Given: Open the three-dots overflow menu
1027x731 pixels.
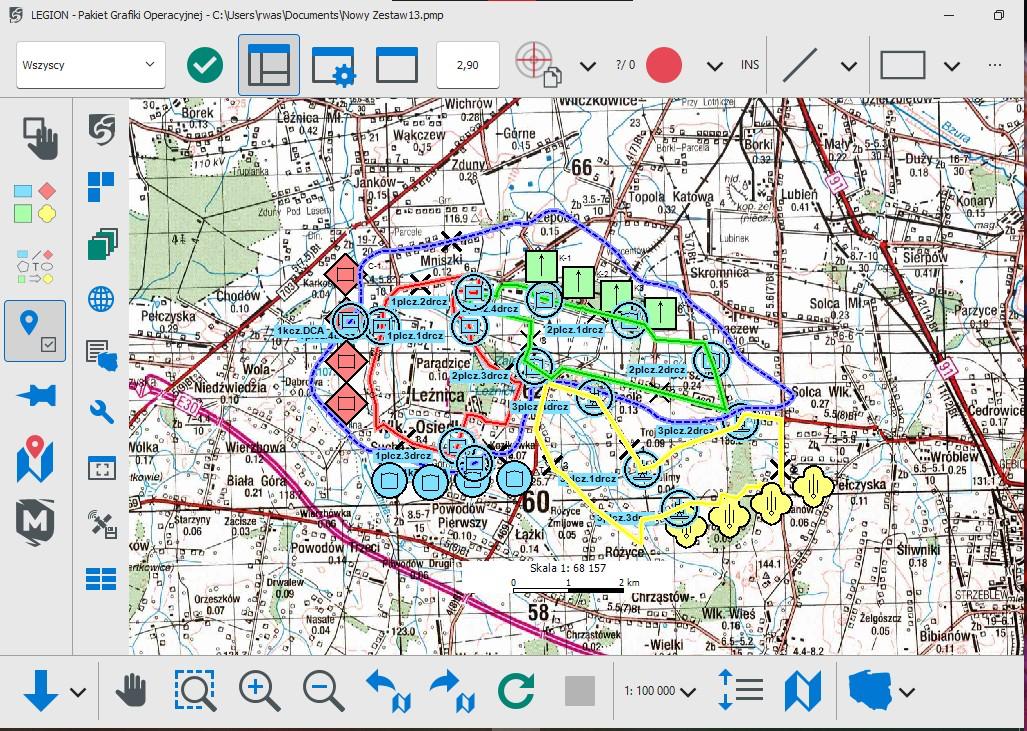Looking at the screenshot, I should [994, 66].
